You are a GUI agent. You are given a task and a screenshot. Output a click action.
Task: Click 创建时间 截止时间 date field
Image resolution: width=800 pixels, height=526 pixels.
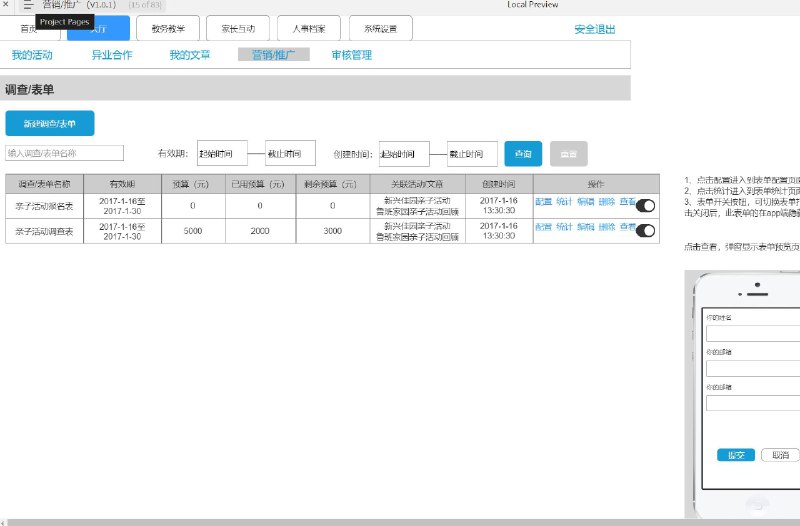(472, 154)
